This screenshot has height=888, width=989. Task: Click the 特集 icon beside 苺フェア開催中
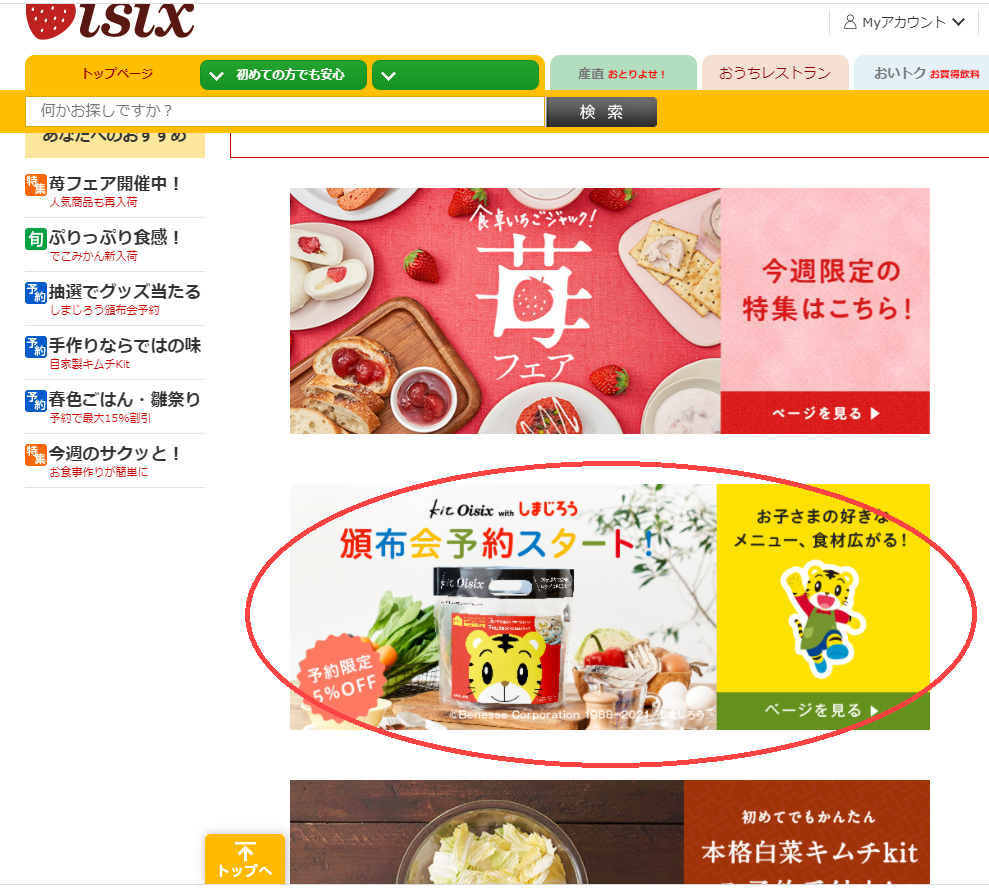coord(35,185)
